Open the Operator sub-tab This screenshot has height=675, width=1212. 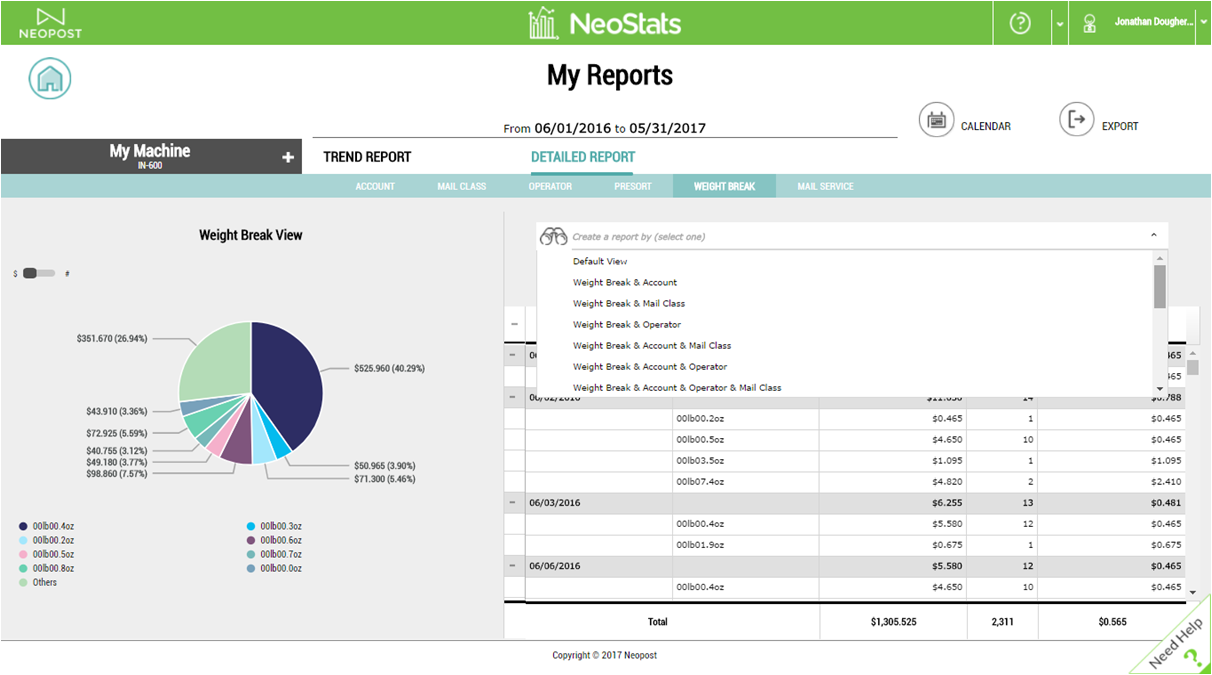[550, 186]
